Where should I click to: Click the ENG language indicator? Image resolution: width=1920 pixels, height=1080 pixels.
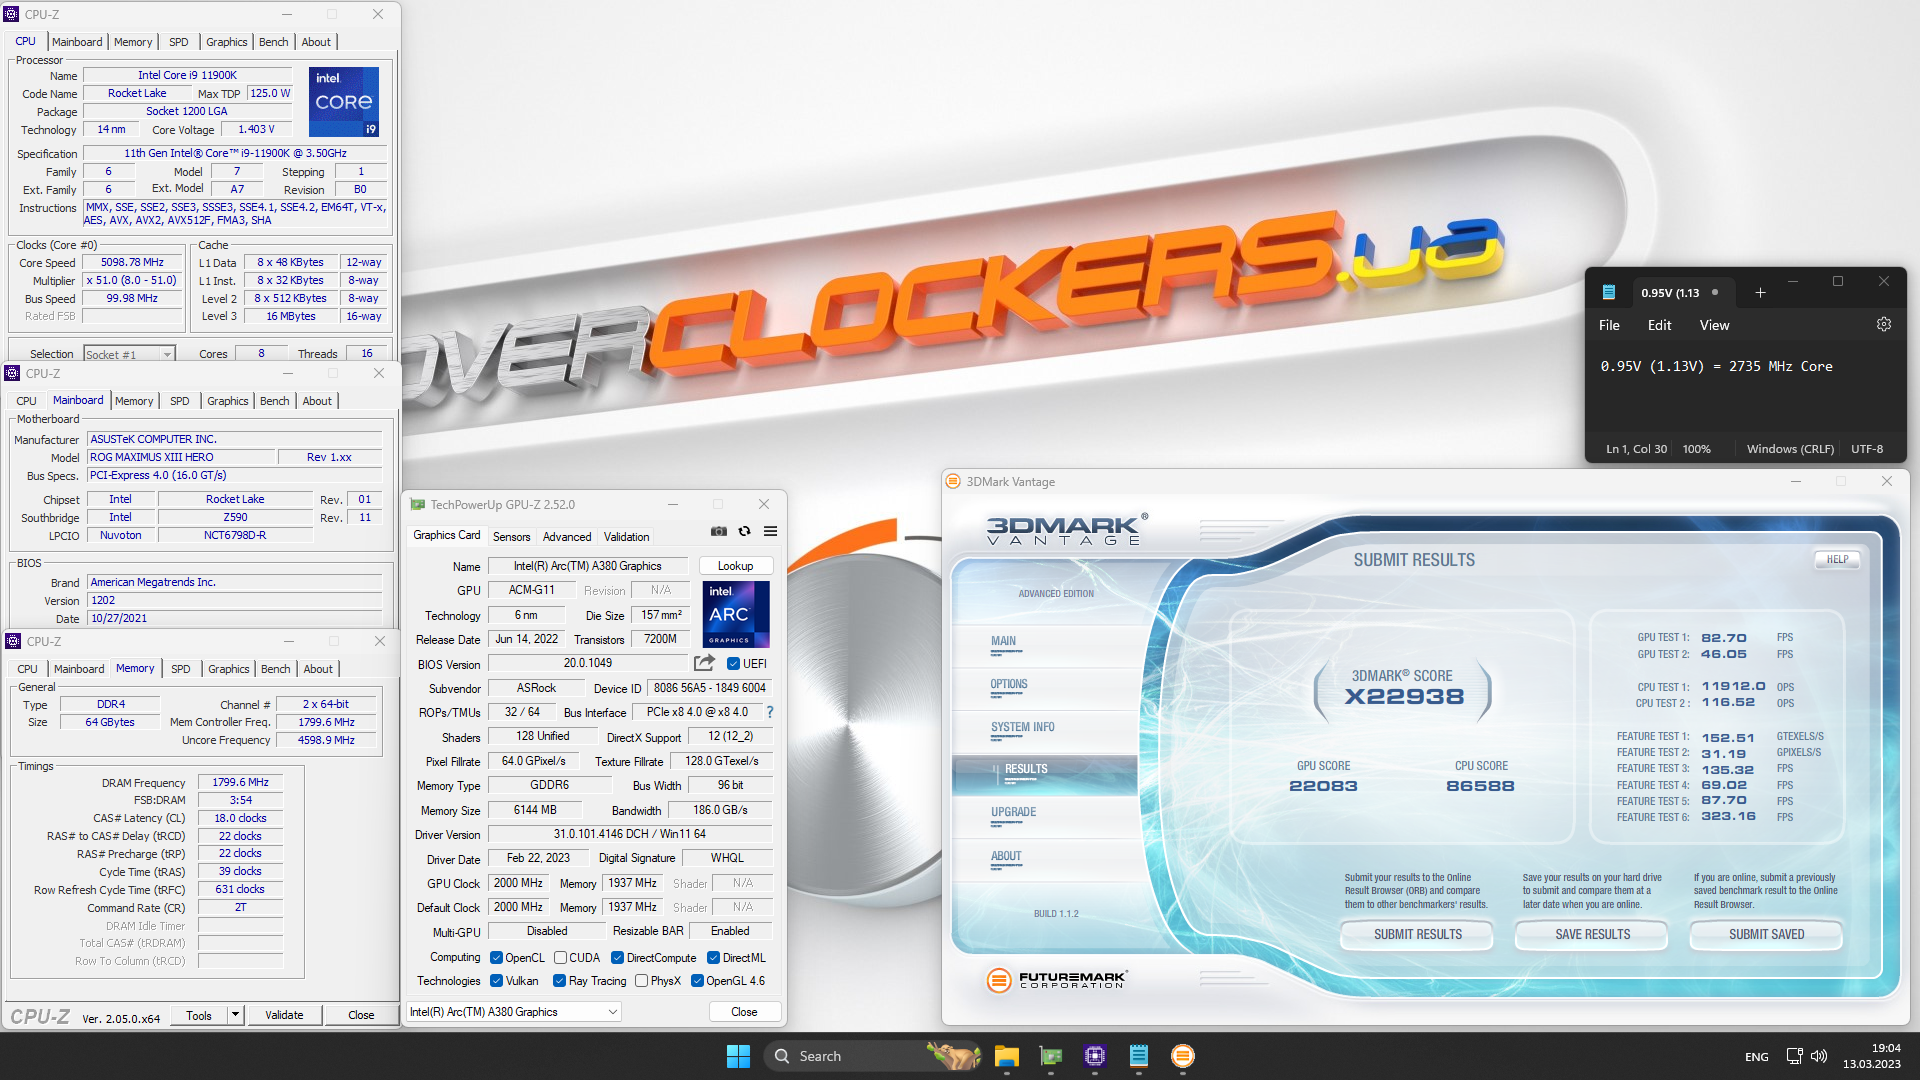point(1756,1056)
